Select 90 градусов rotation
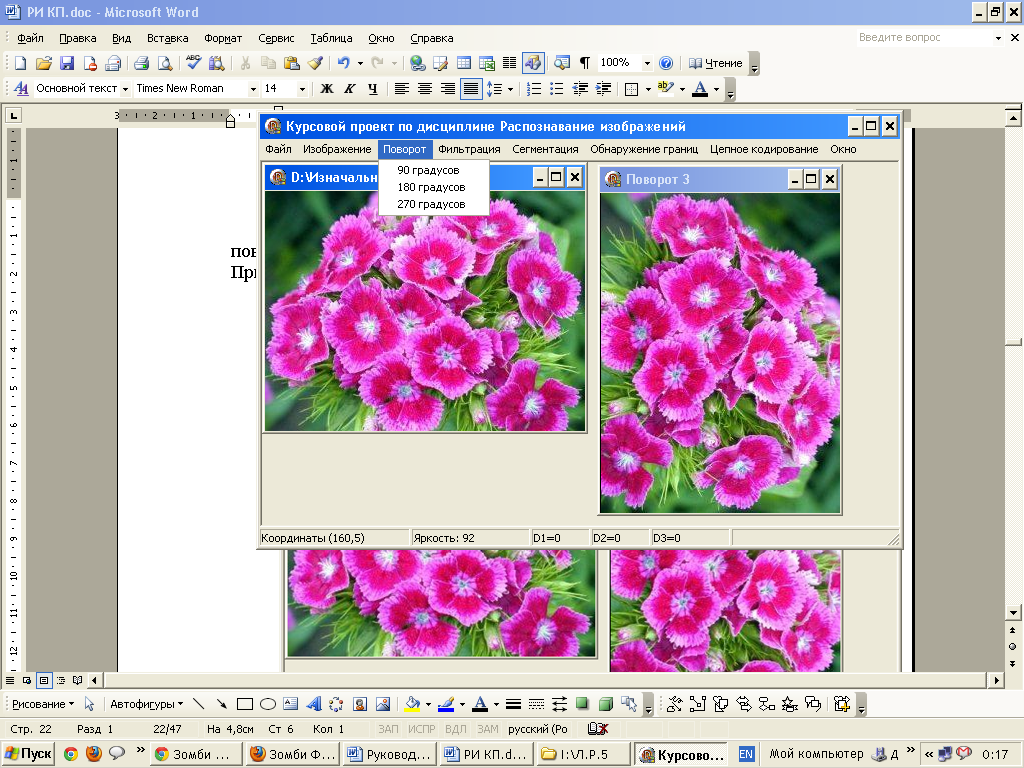 point(434,170)
